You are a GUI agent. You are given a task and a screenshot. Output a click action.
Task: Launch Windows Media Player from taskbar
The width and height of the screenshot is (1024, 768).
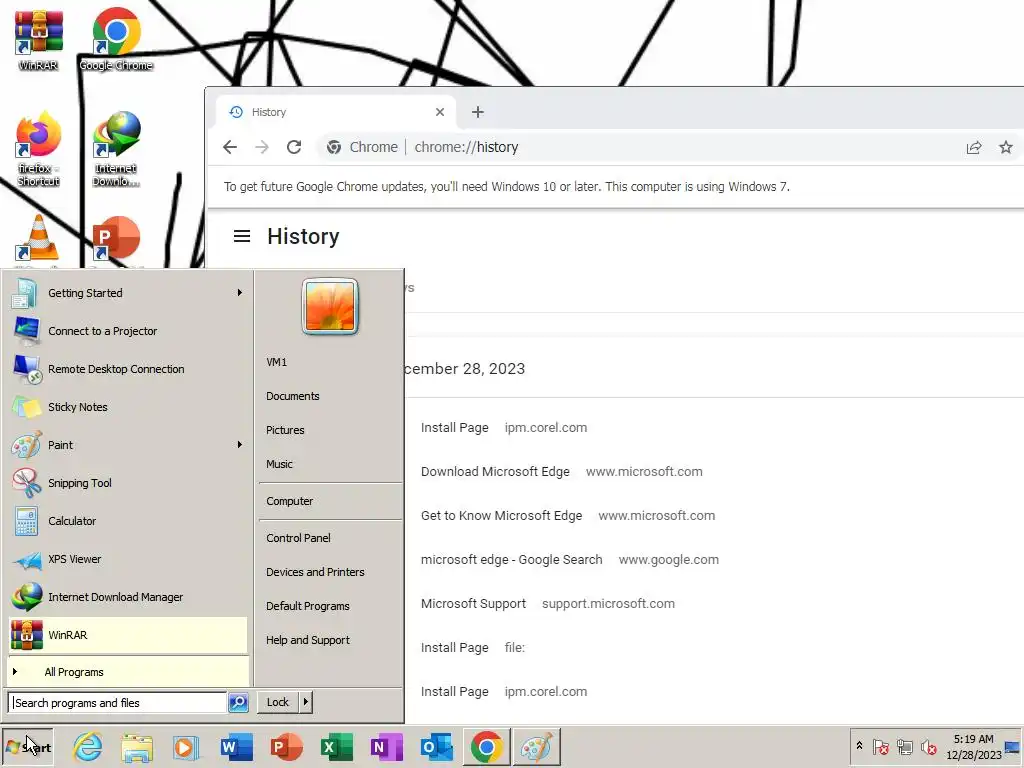pyautogui.click(x=186, y=747)
